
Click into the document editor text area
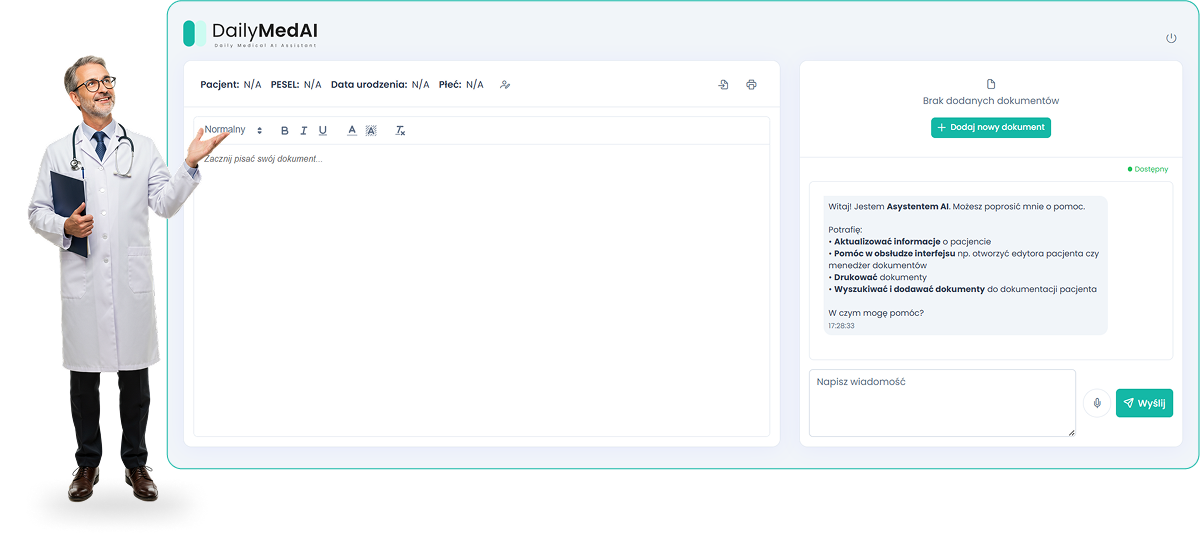[480, 290]
